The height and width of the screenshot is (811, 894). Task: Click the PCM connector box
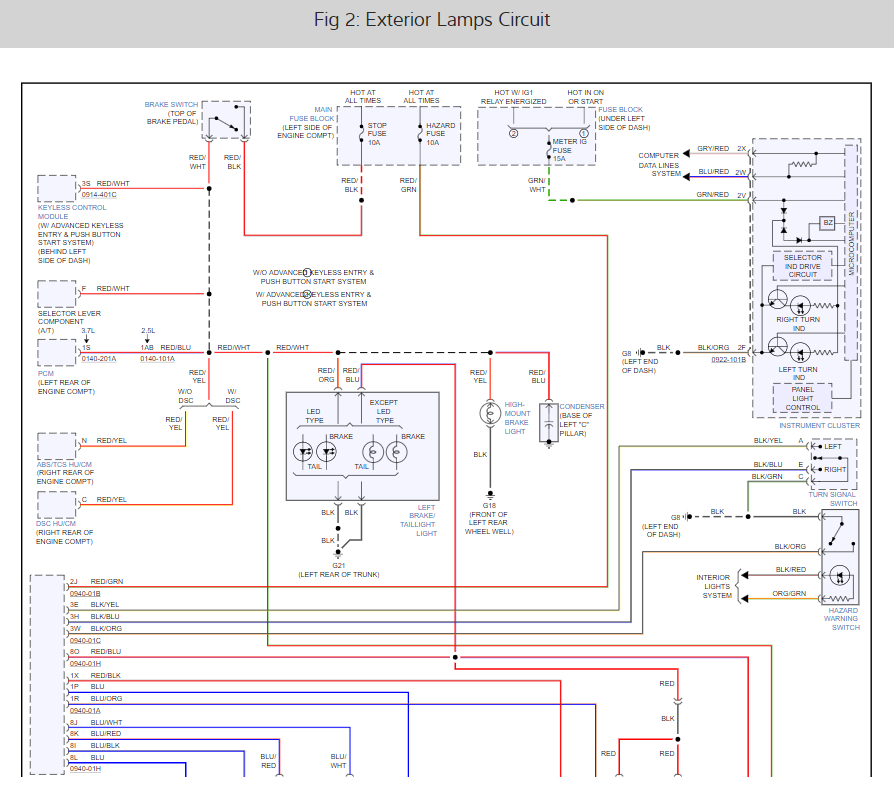pos(56,352)
